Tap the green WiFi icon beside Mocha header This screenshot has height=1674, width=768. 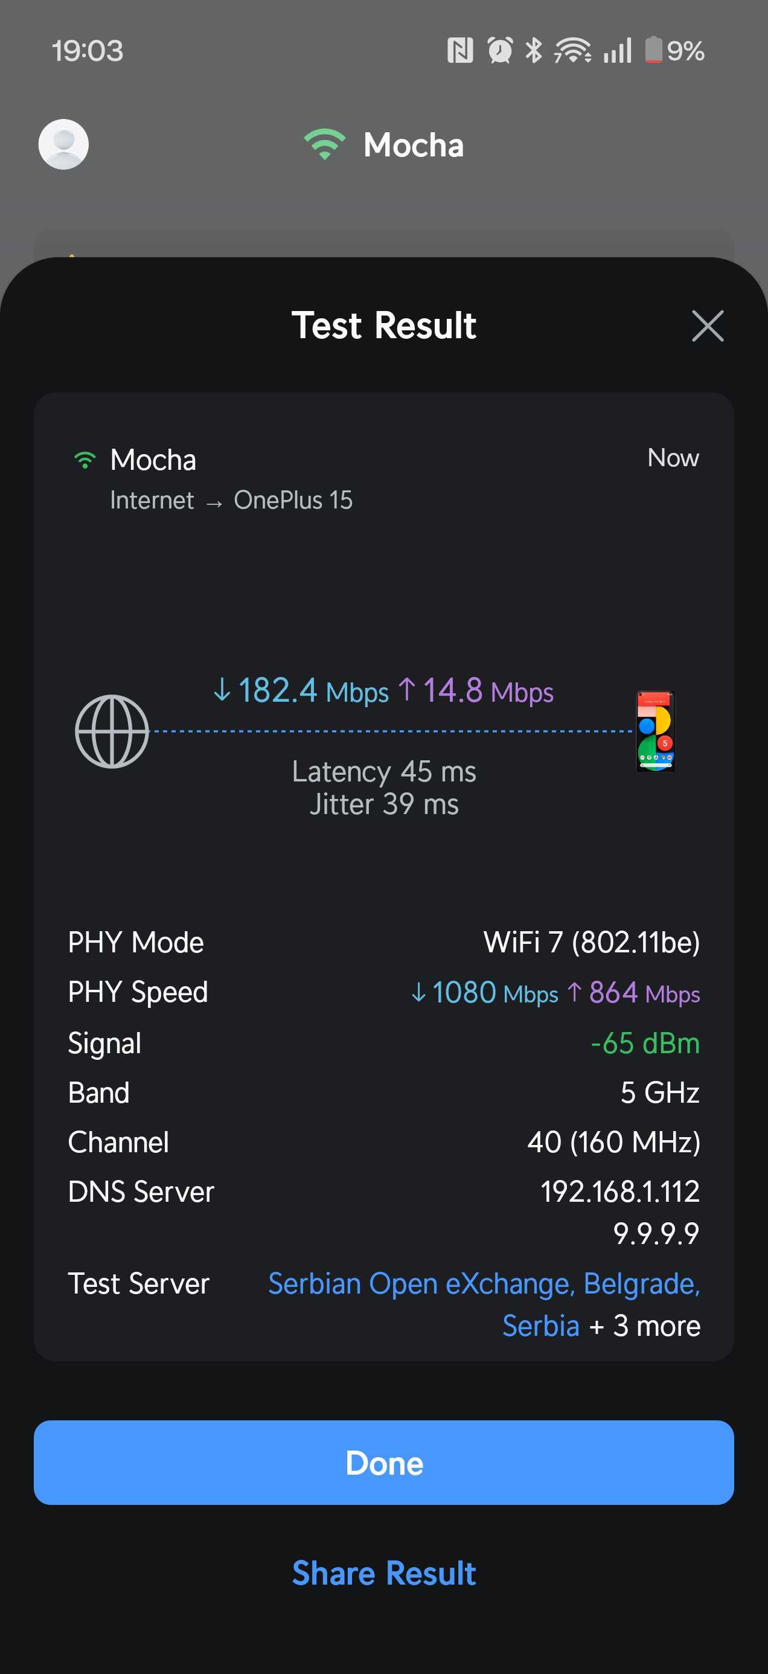[x=324, y=145]
